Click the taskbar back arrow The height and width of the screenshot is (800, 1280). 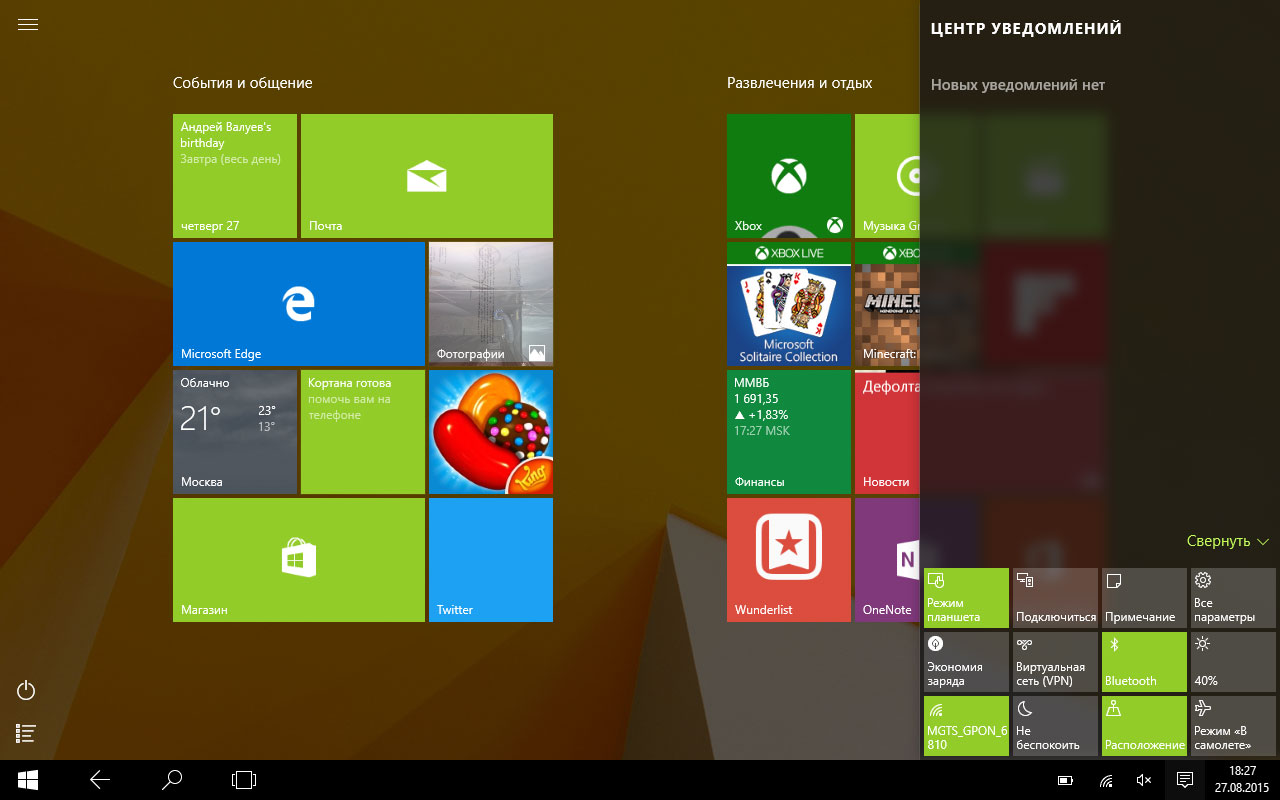pos(99,780)
